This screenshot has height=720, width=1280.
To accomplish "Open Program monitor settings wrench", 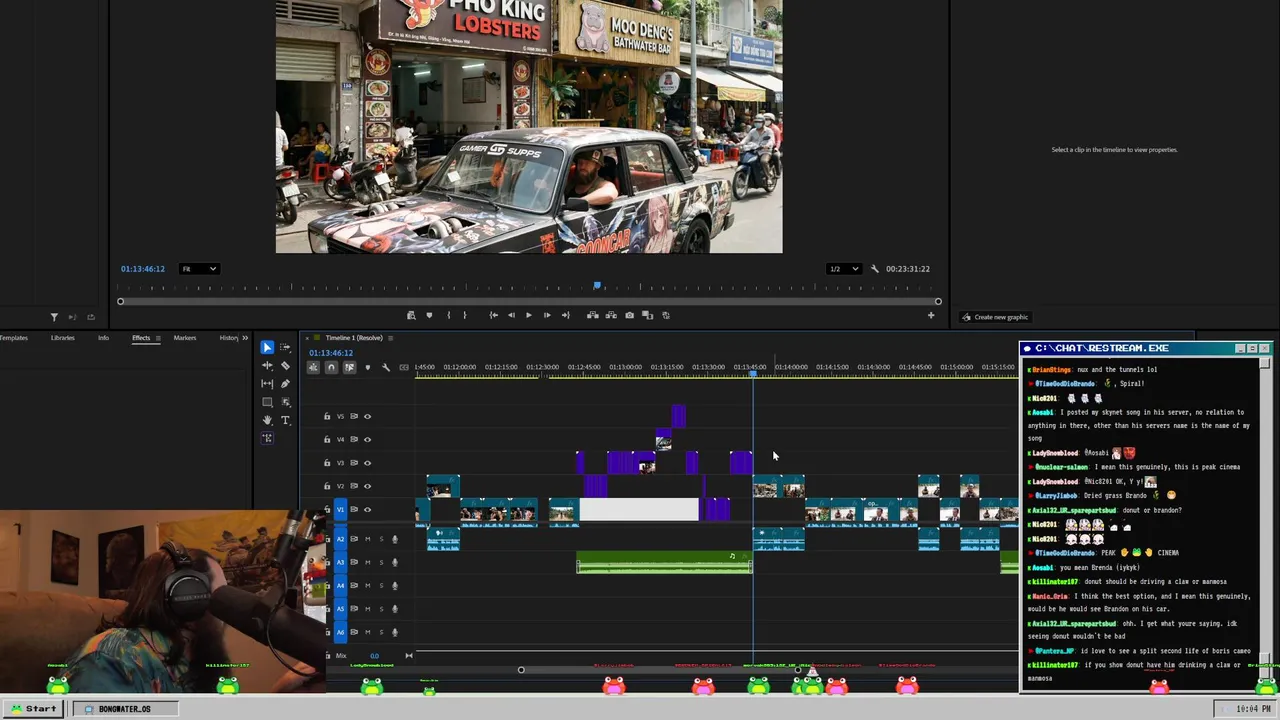I will point(875,269).
